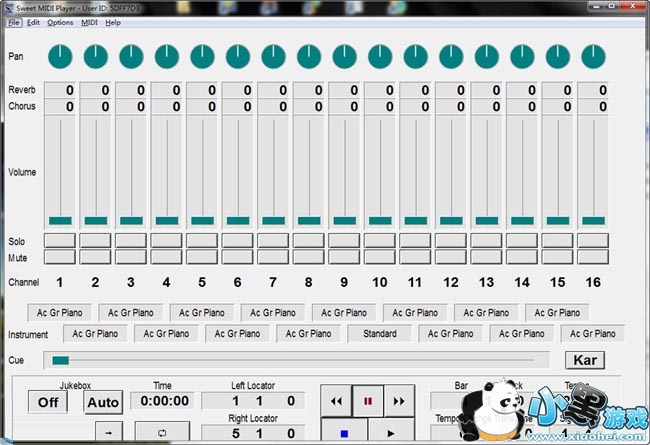Click the Pan knob for channel 14
The image size is (650, 445).
(522, 57)
